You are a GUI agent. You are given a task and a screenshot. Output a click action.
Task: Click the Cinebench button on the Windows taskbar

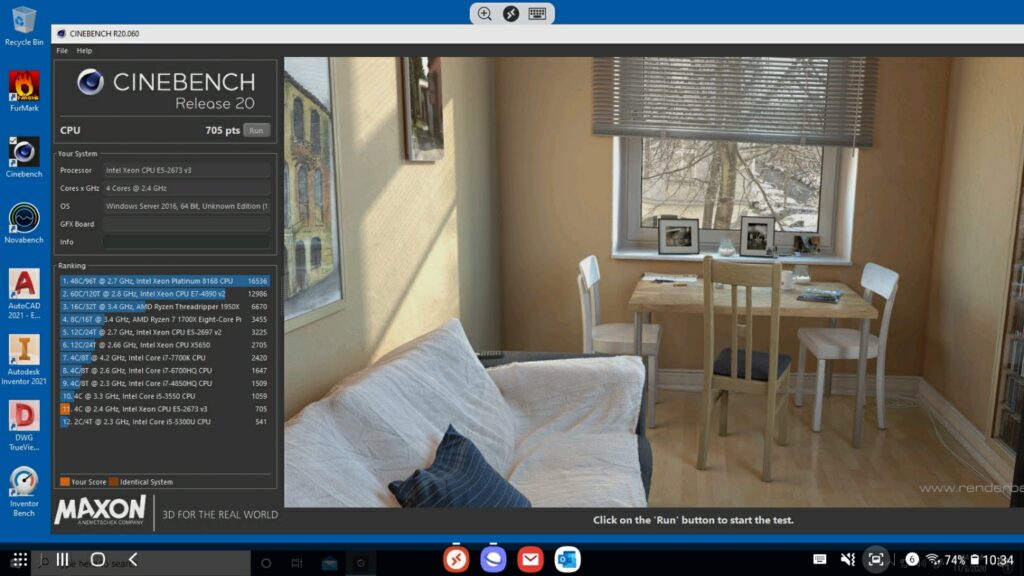360,563
